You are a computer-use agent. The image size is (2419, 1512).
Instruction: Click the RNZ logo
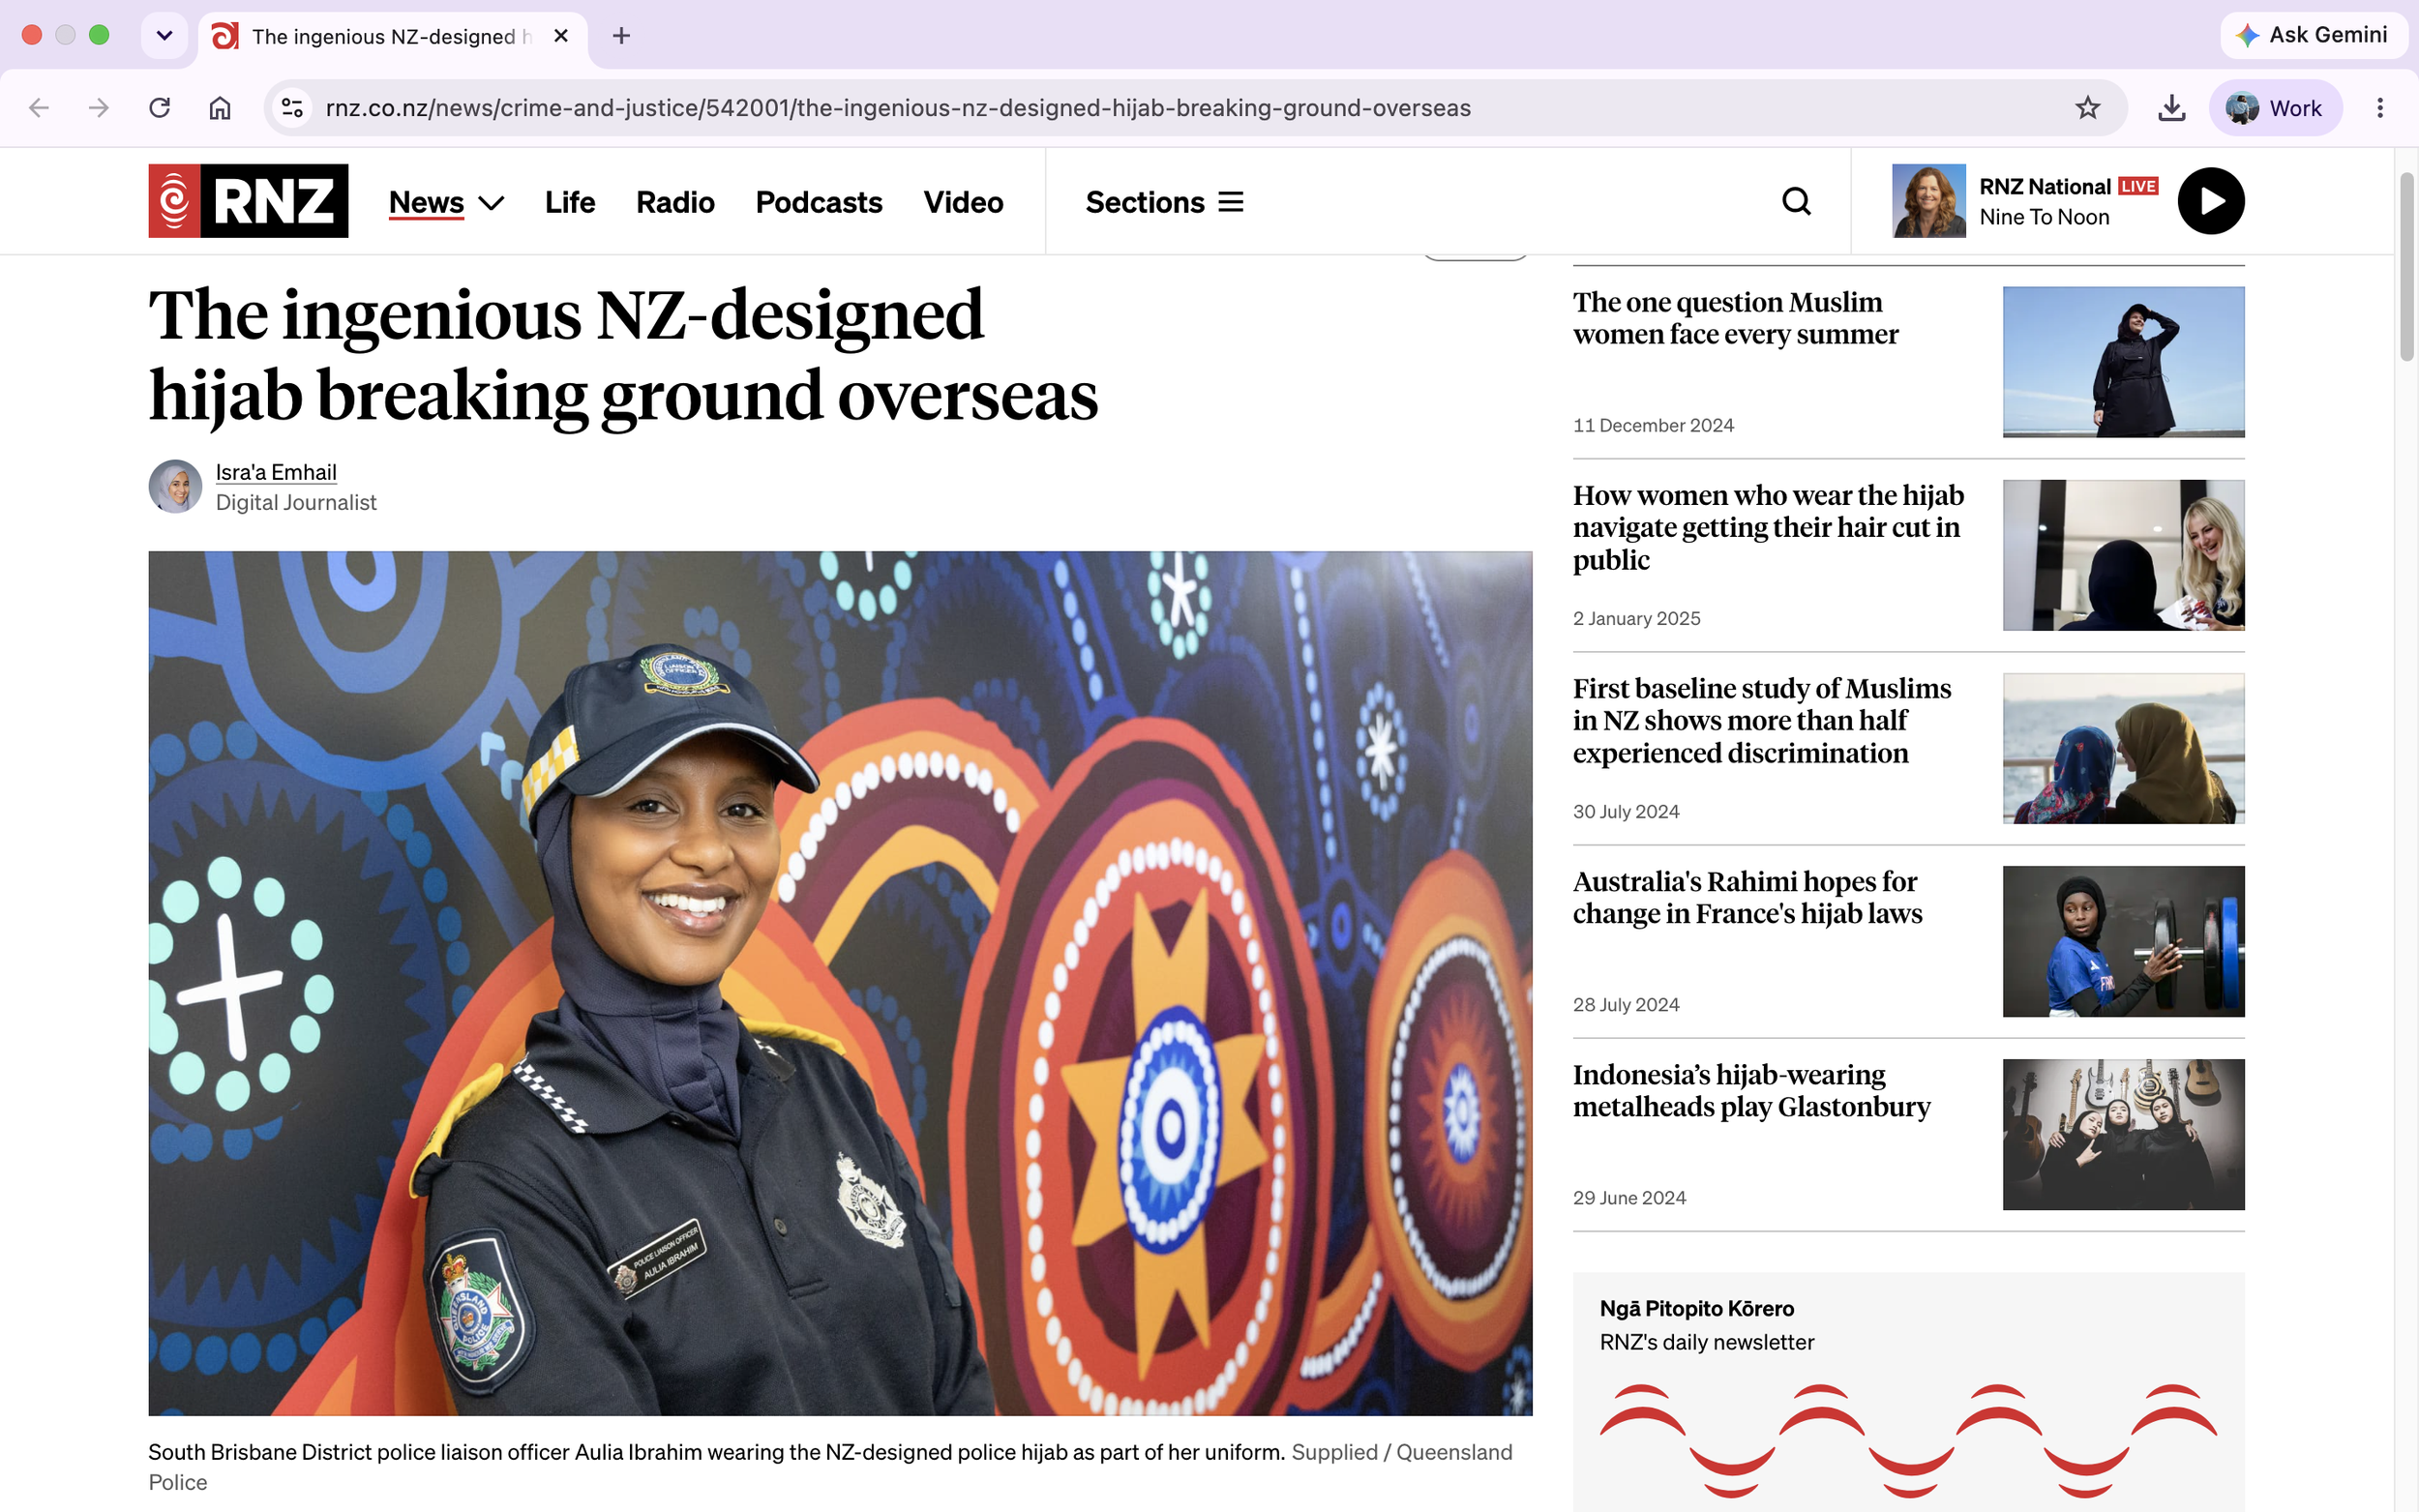[248, 201]
